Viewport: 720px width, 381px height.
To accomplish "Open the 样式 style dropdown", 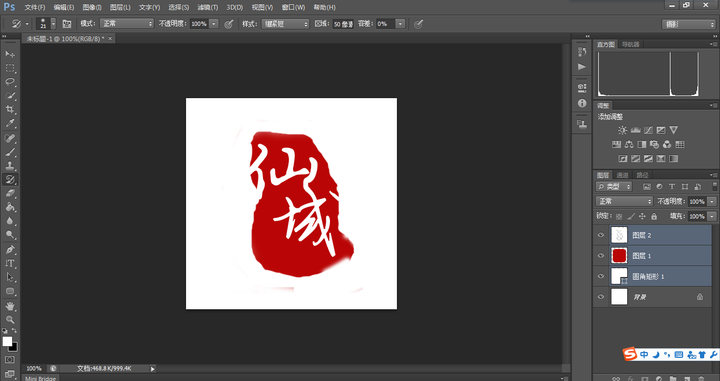I will [x=285, y=24].
